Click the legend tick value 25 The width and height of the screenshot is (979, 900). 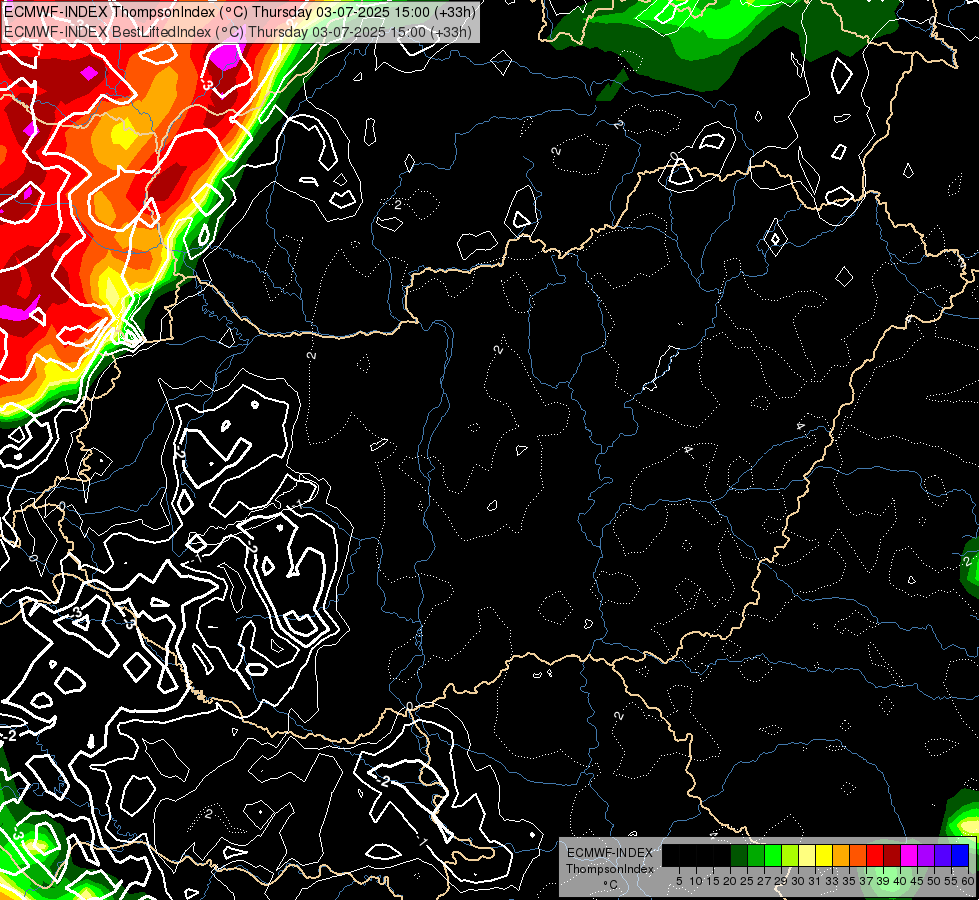(747, 881)
